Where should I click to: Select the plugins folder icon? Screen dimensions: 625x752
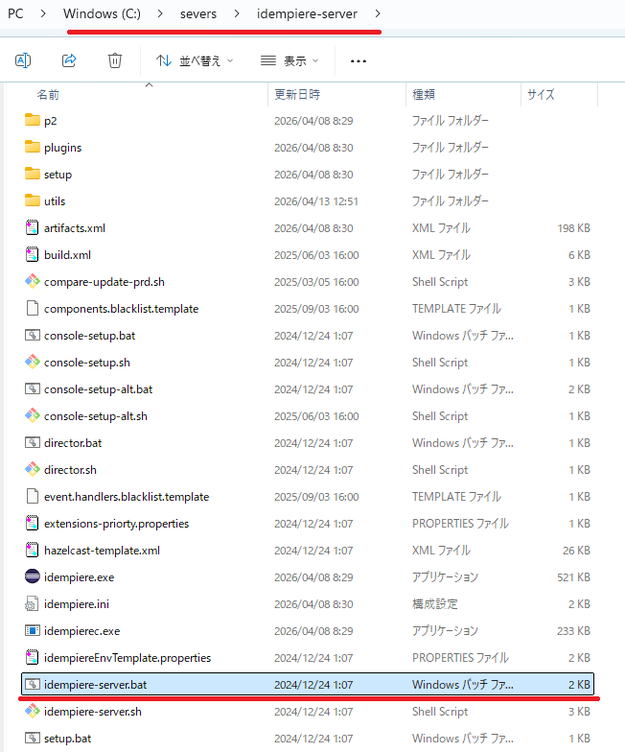32,147
